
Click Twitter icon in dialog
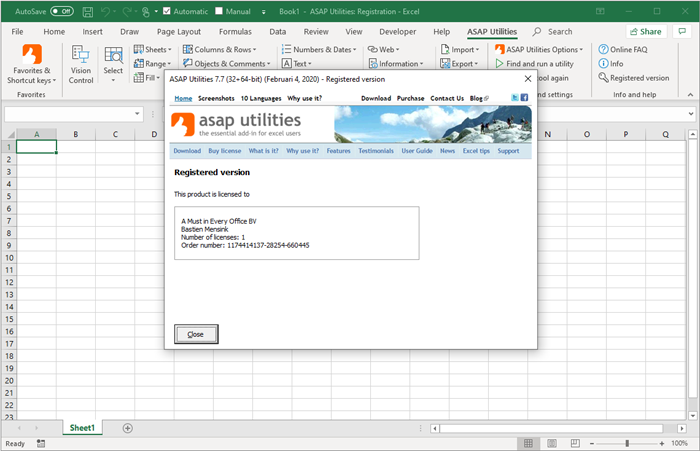515,97
